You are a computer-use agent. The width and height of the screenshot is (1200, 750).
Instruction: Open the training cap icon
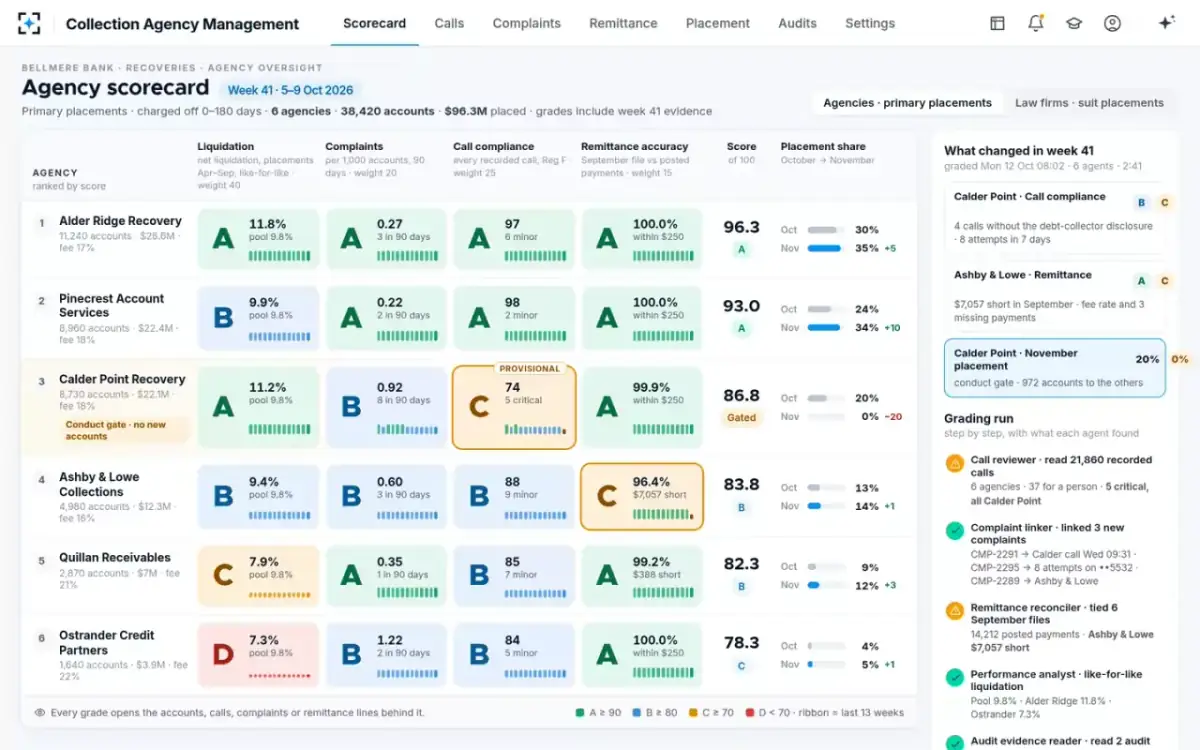tap(1074, 23)
